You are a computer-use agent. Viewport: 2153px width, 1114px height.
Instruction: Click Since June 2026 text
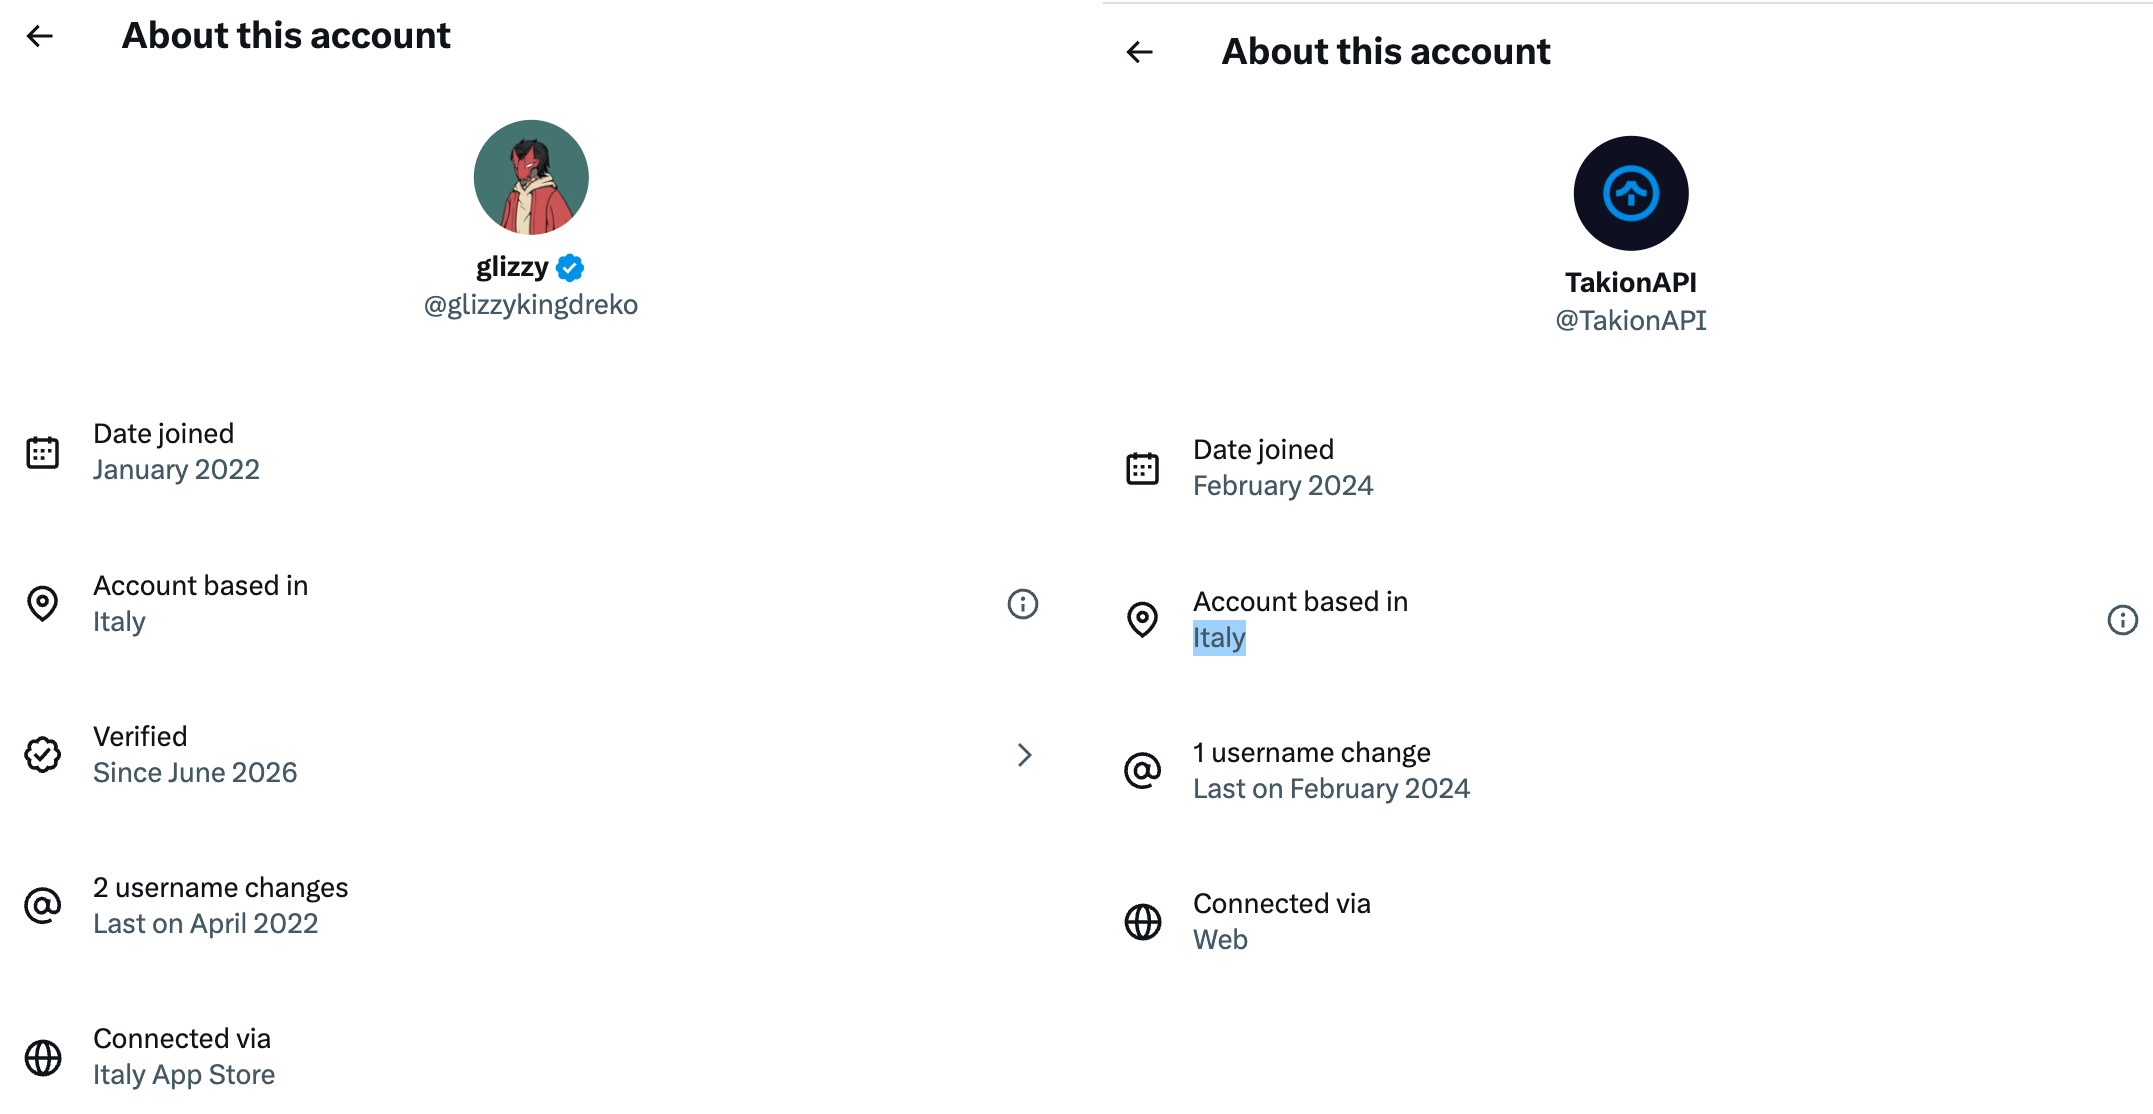pyautogui.click(x=195, y=773)
